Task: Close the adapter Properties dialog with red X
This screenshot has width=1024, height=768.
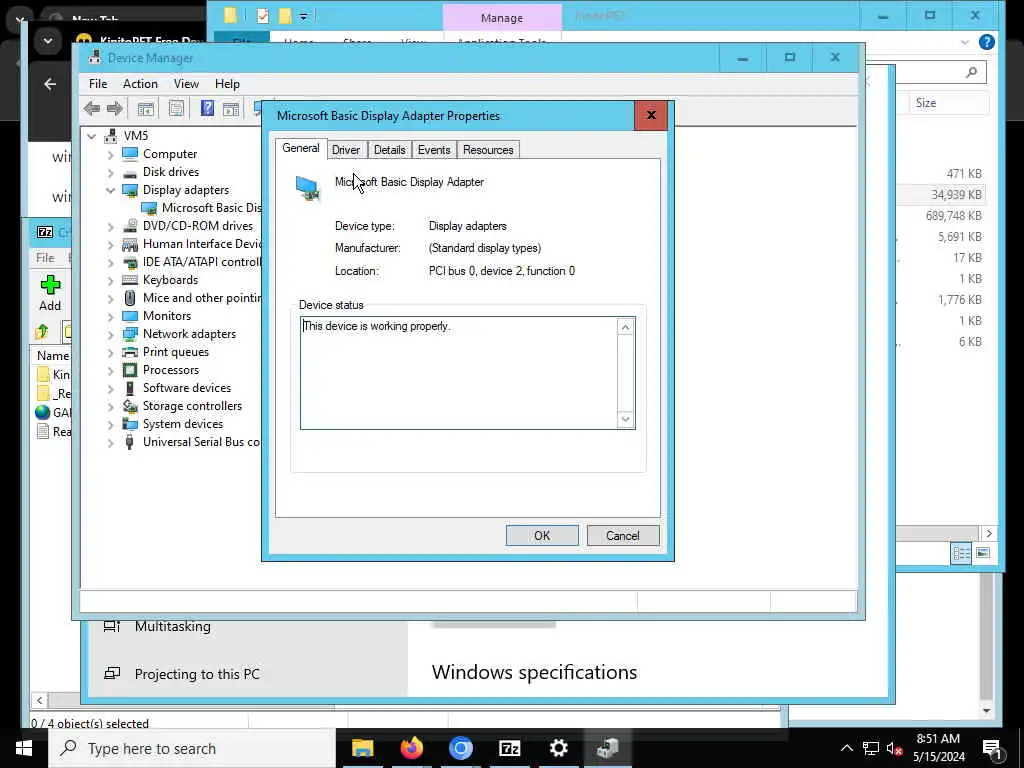Action: 651,116
